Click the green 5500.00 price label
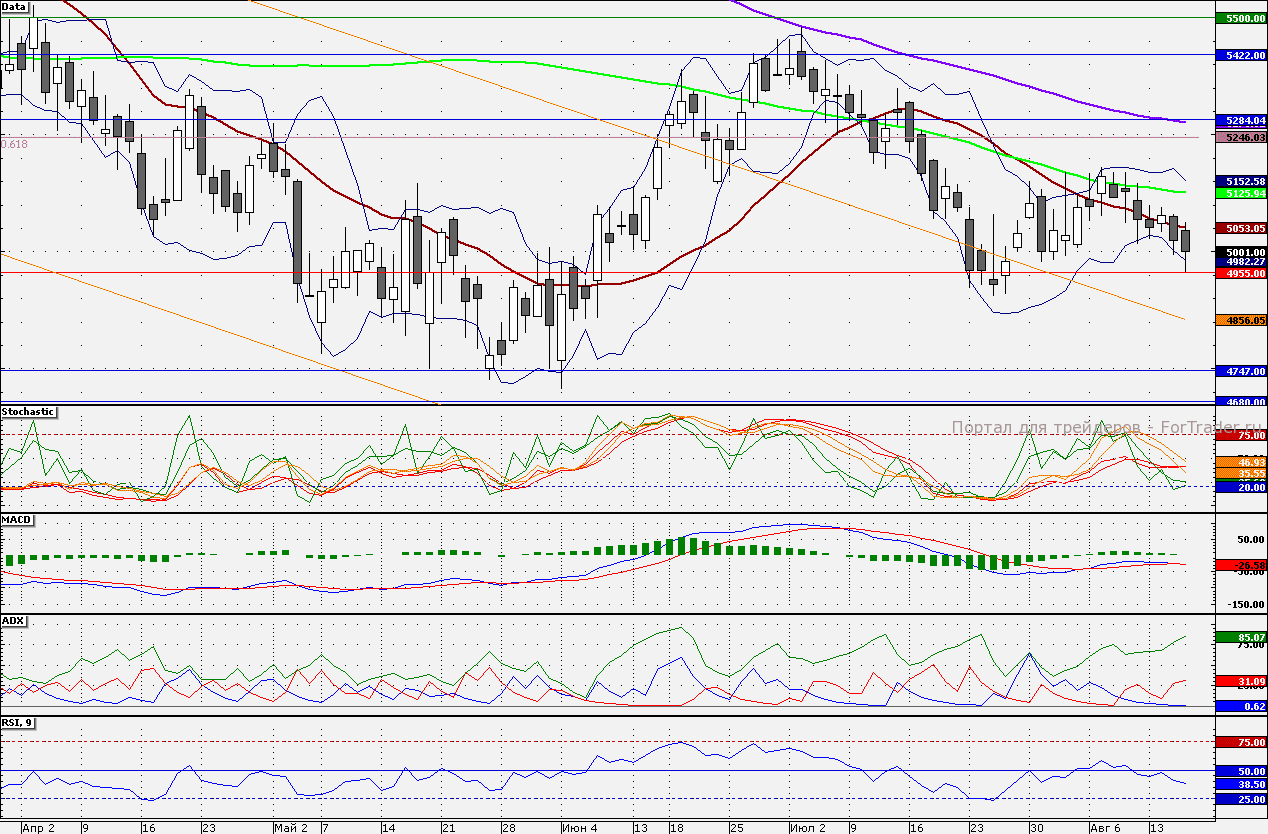 coord(1240,18)
